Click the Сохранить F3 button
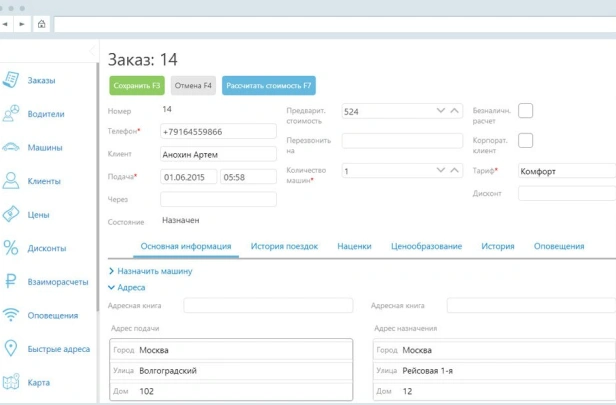 pos(137,86)
